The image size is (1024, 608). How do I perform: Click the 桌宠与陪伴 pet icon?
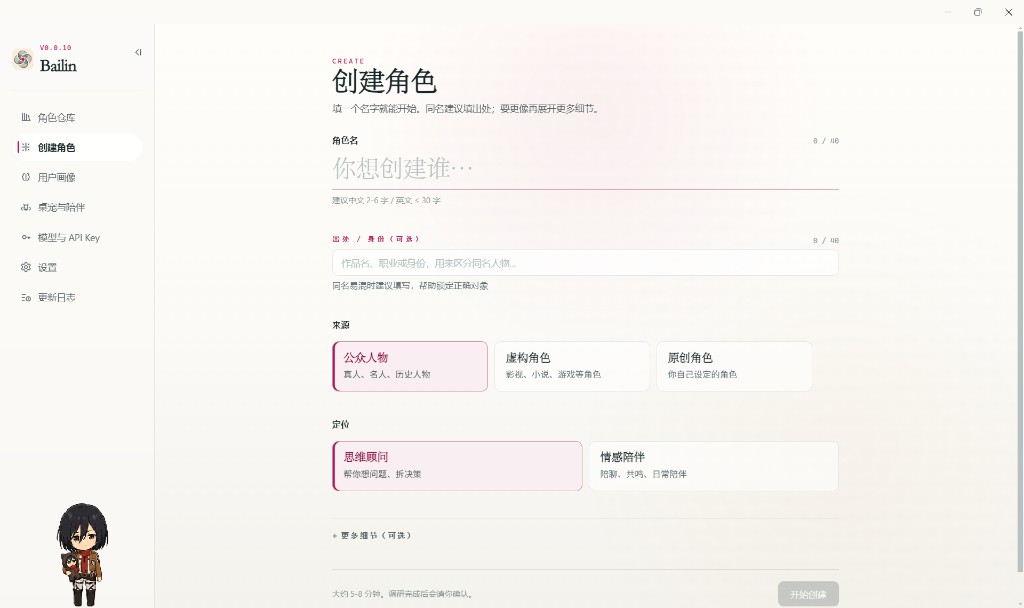(x=25, y=207)
